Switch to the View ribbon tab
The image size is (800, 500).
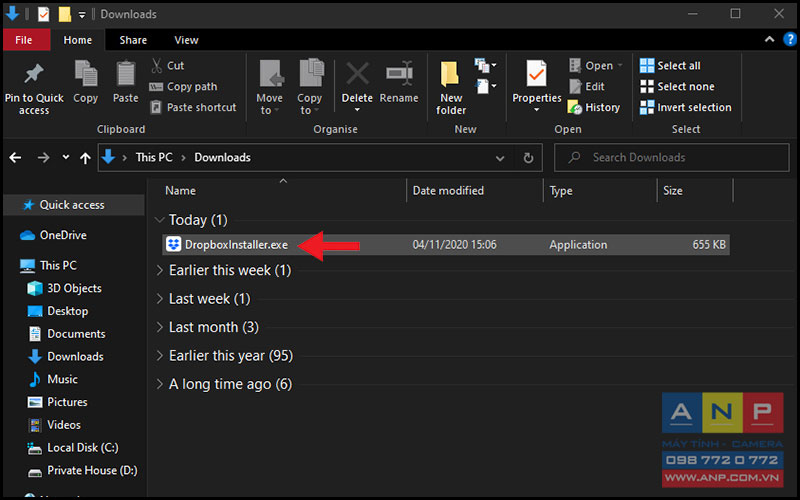pyautogui.click(x=186, y=40)
